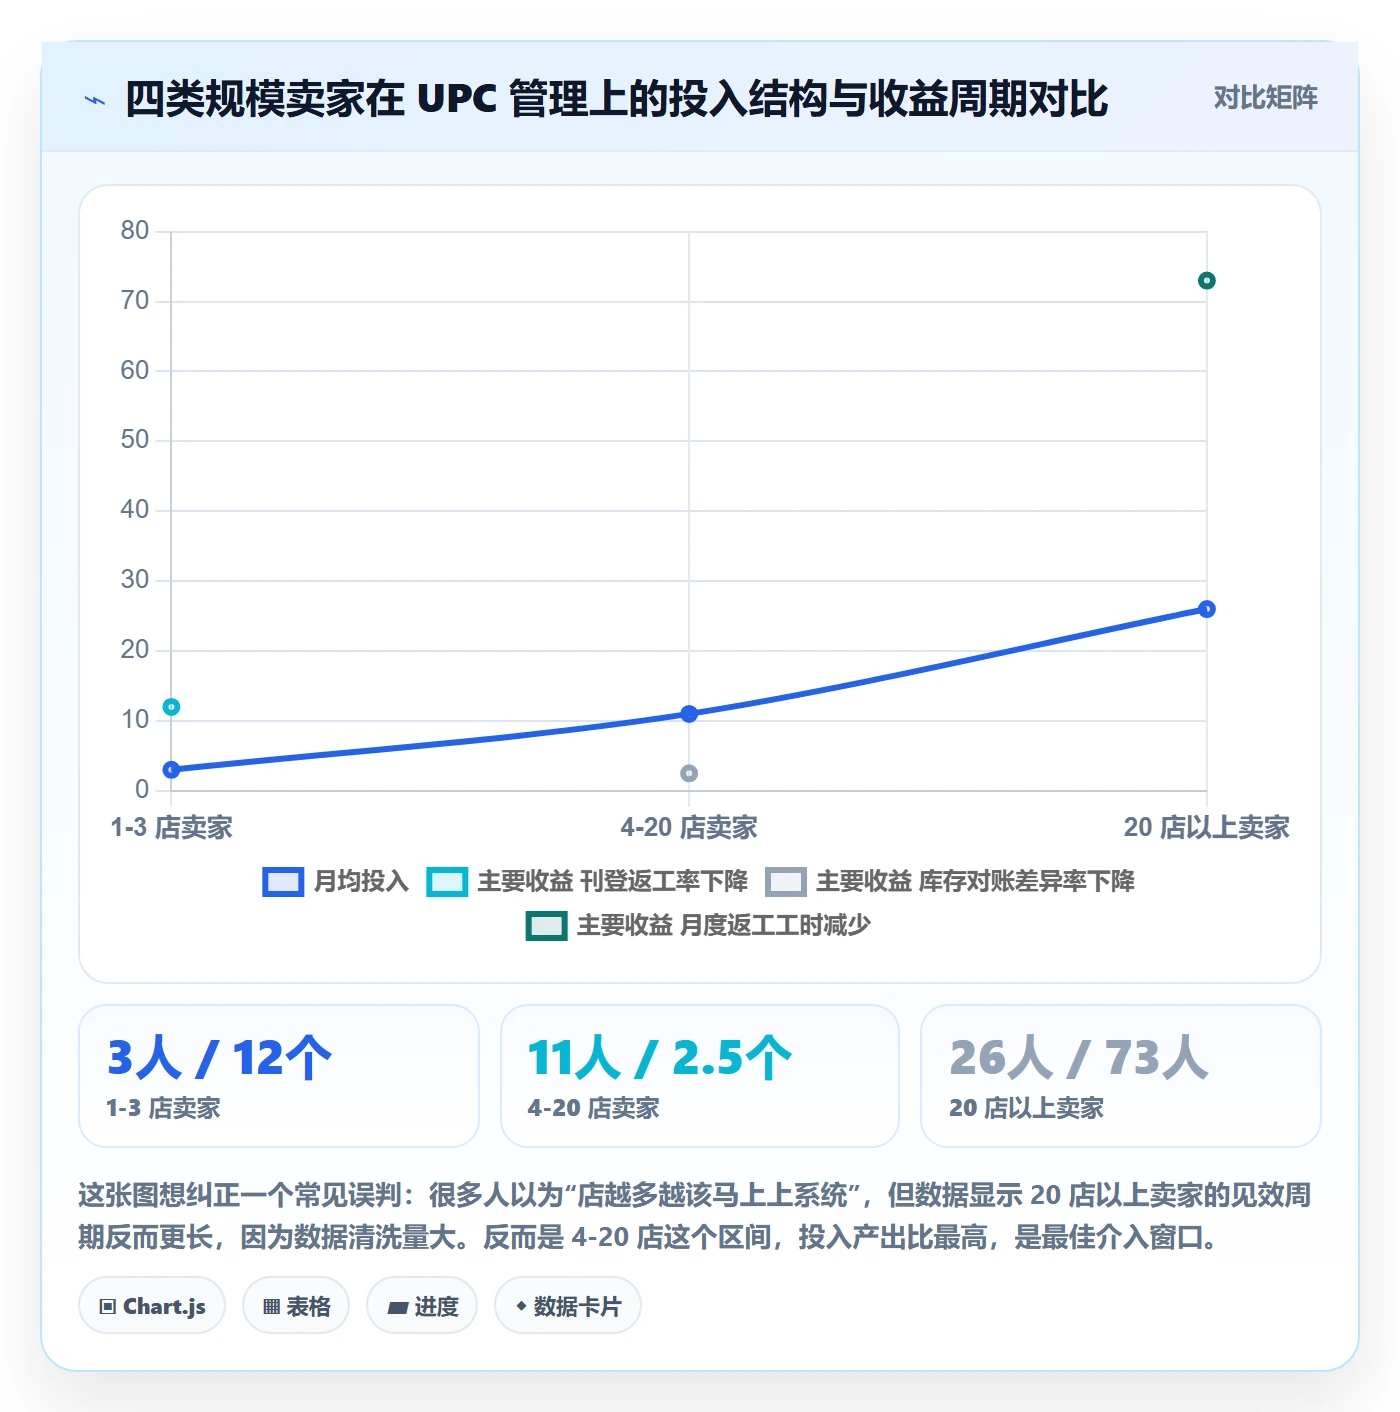
Task: Click the lightning bolt icon beside the title
Action: [95, 100]
